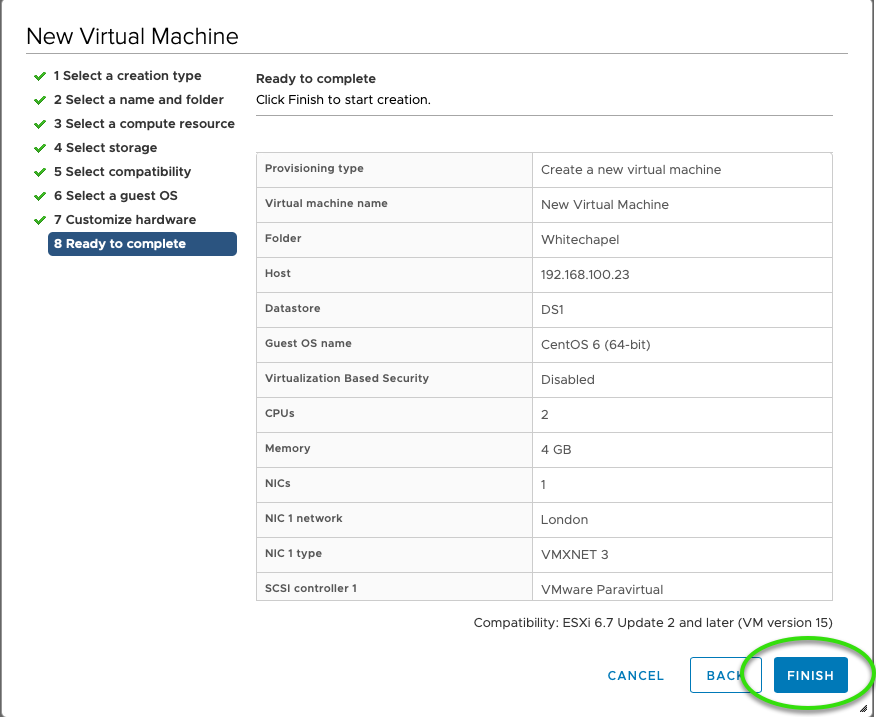This screenshot has width=876, height=717.
Task: Go to step 1 Select a creation type
Action: pyautogui.click(x=127, y=75)
